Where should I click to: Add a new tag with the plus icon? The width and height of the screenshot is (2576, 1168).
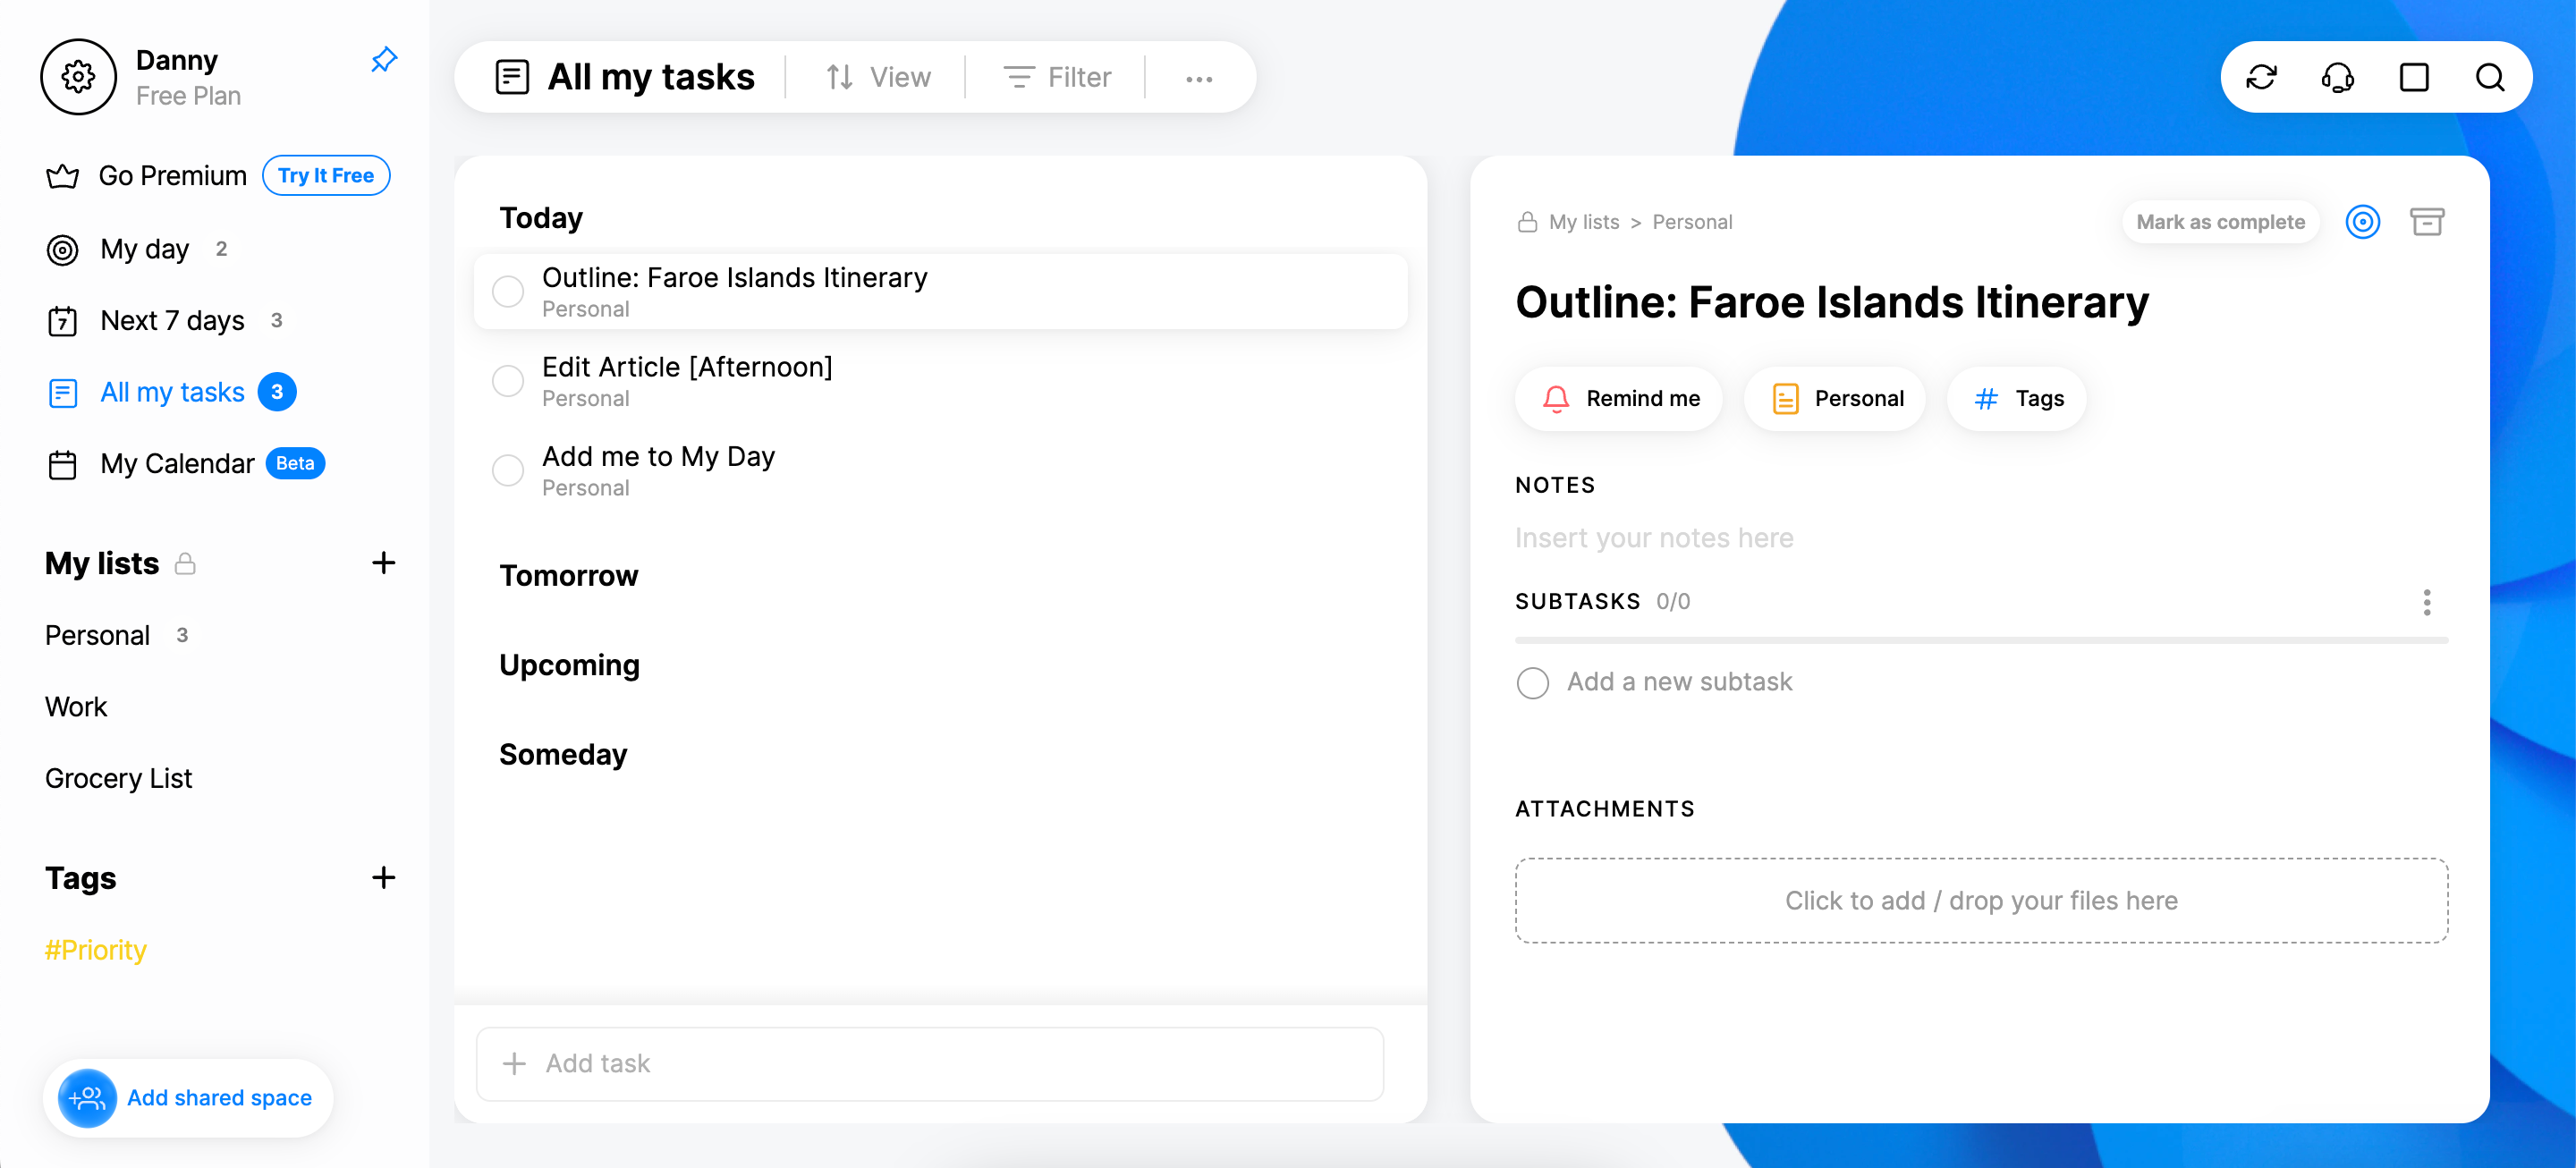pos(384,878)
